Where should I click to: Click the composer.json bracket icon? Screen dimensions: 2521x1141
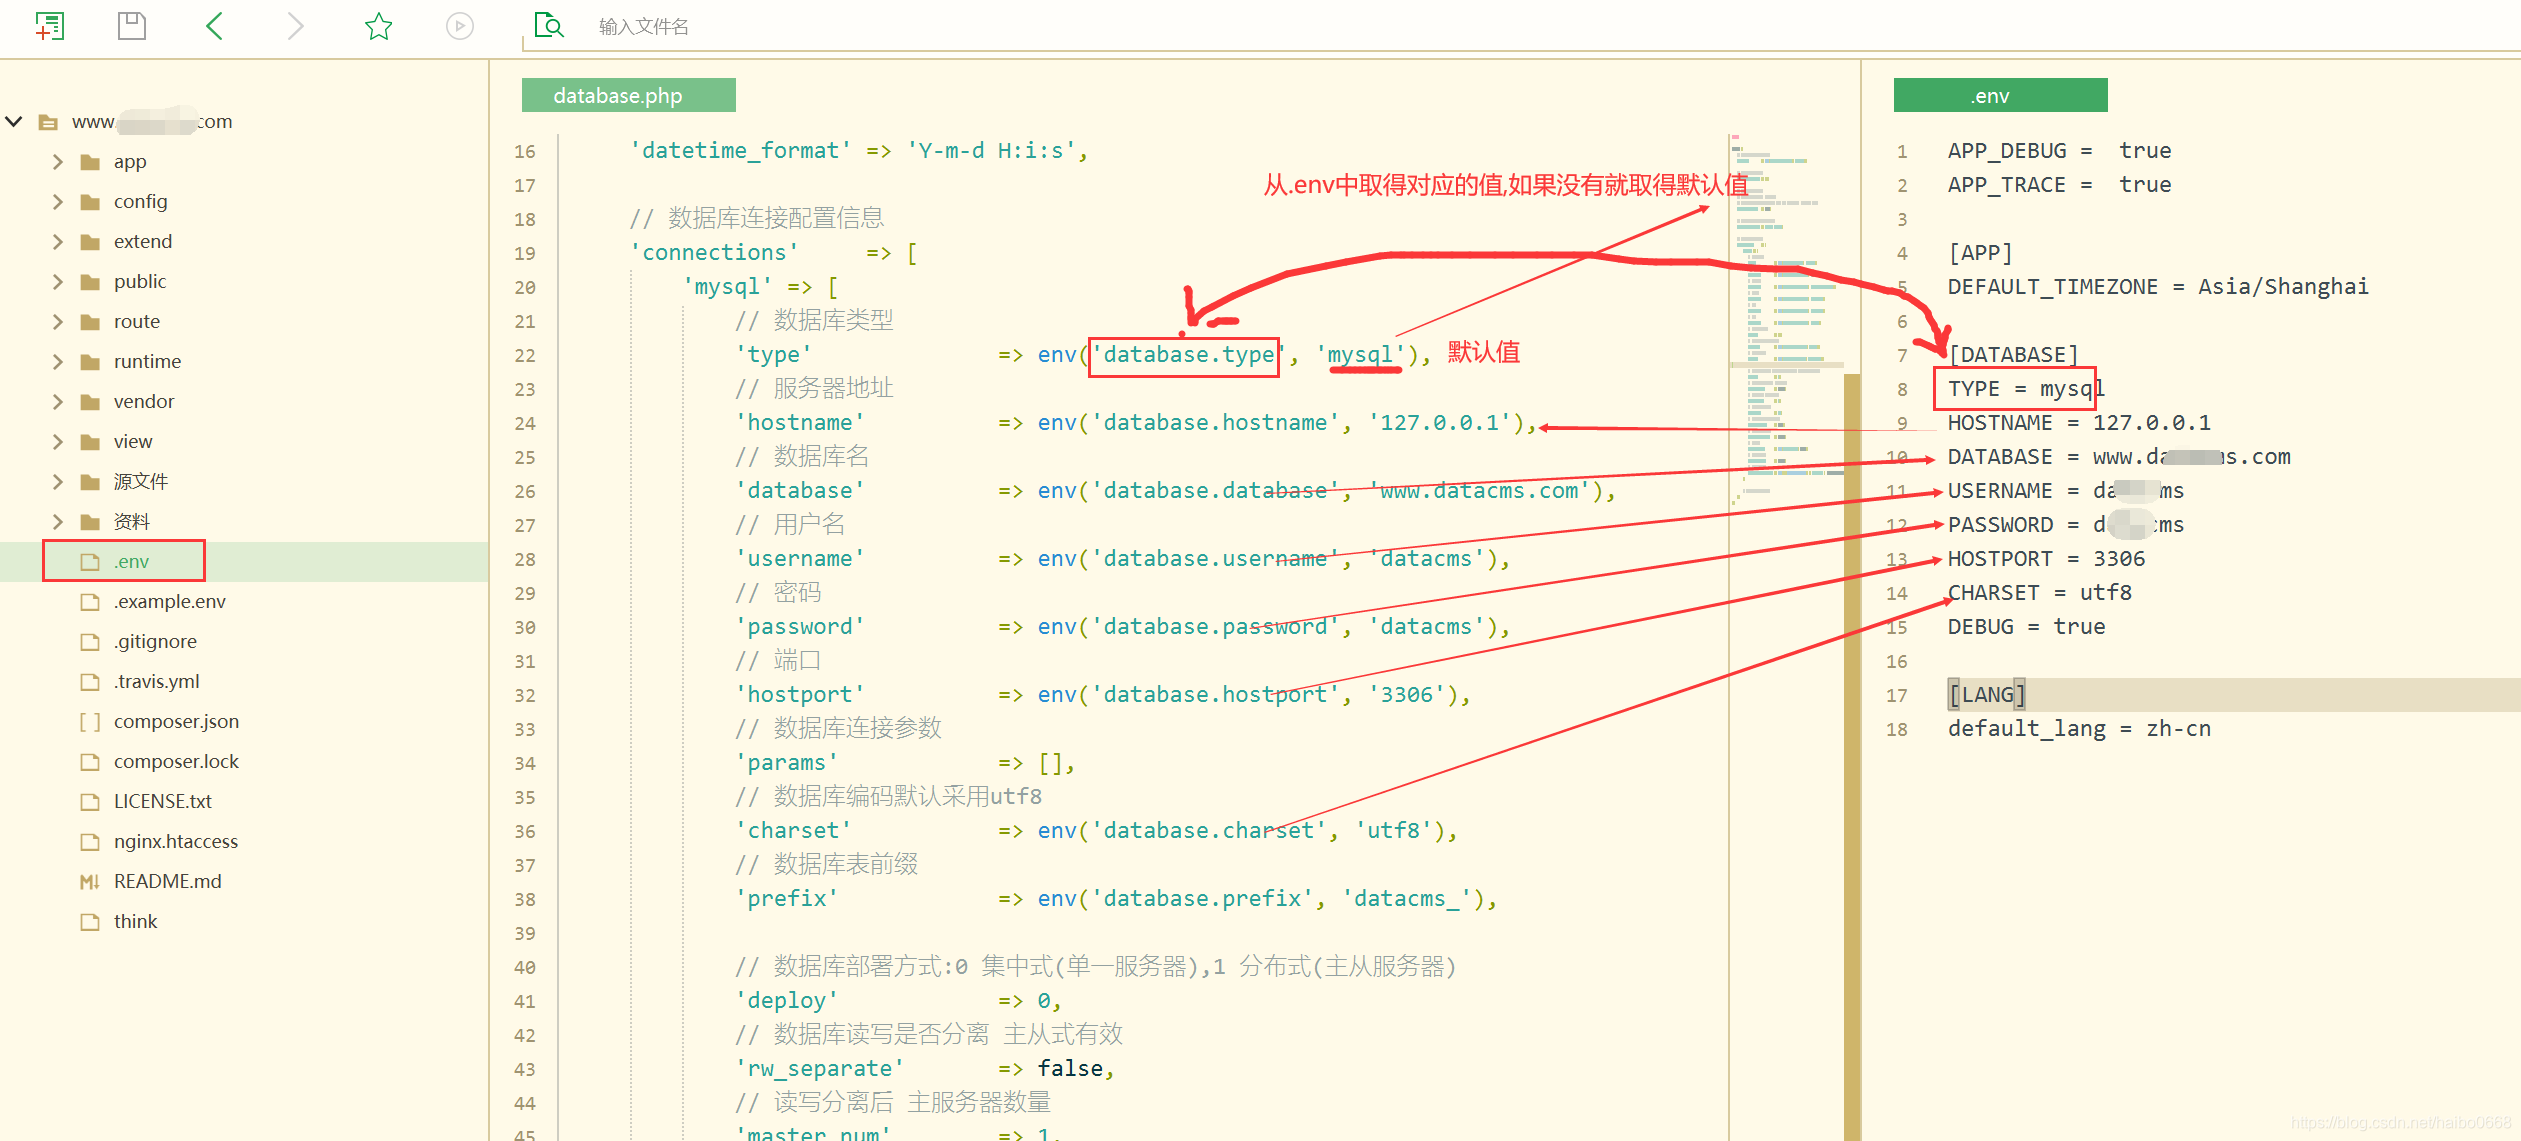[x=88, y=721]
